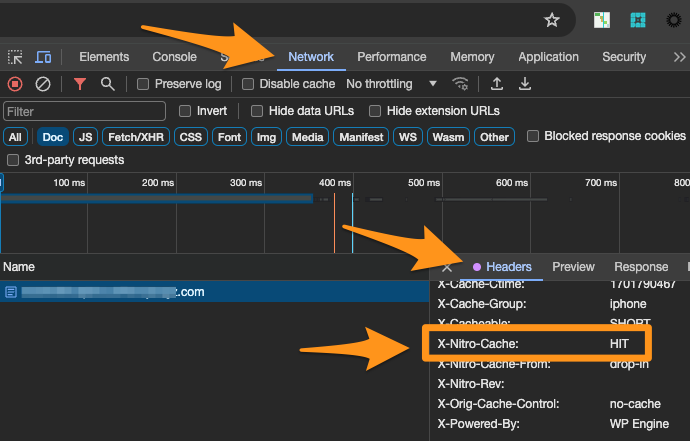Clear the network log
Image resolution: width=690 pixels, height=441 pixels.
pyautogui.click(x=43, y=84)
